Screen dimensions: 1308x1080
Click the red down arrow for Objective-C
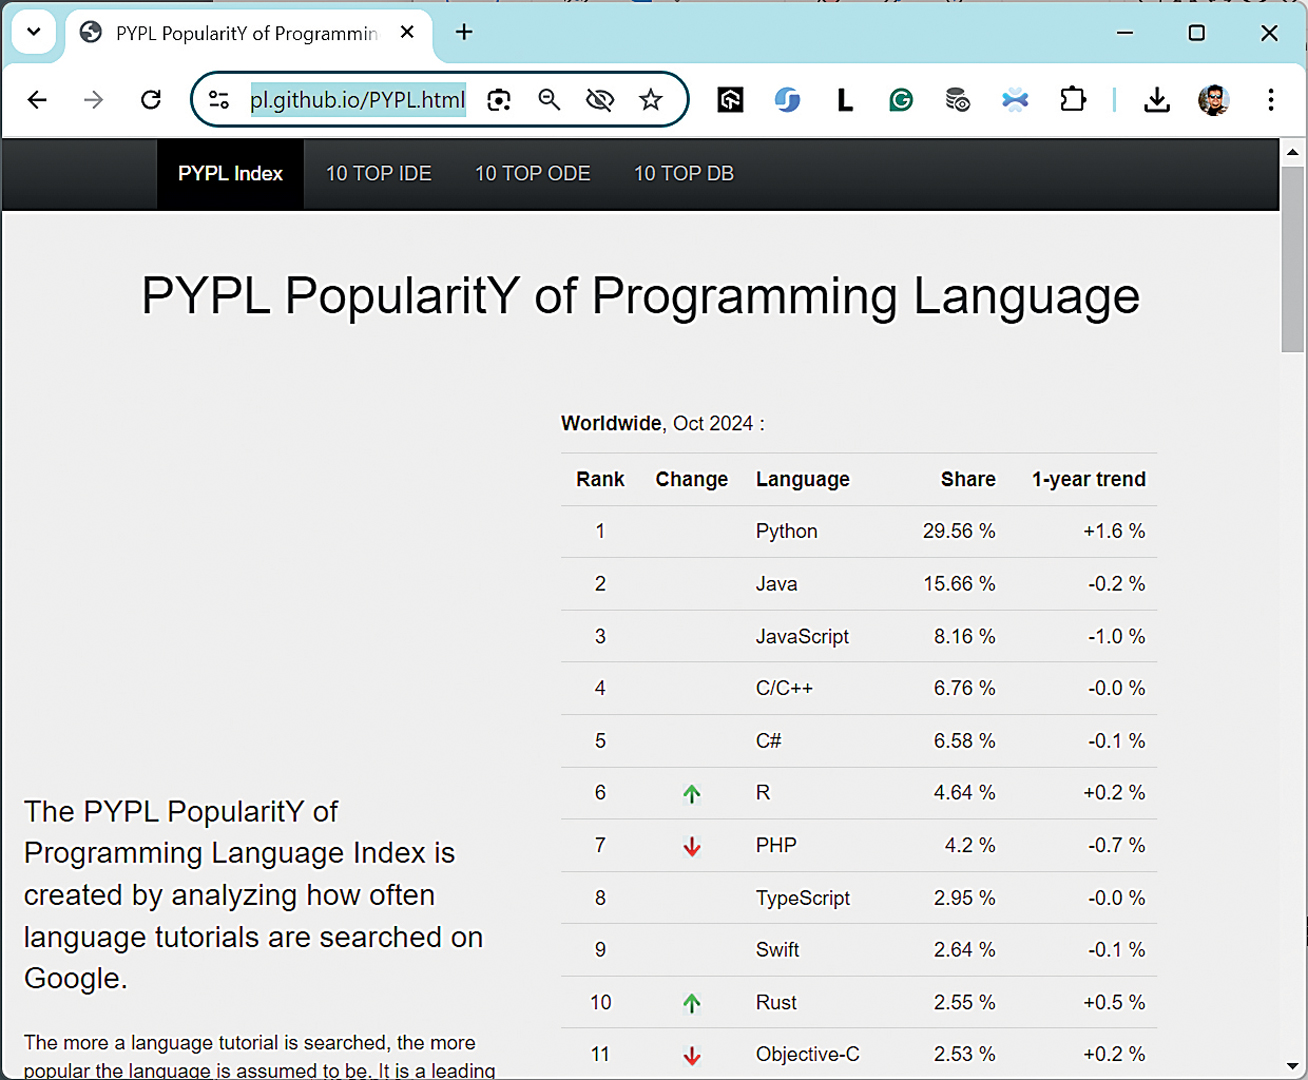[x=691, y=1055]
